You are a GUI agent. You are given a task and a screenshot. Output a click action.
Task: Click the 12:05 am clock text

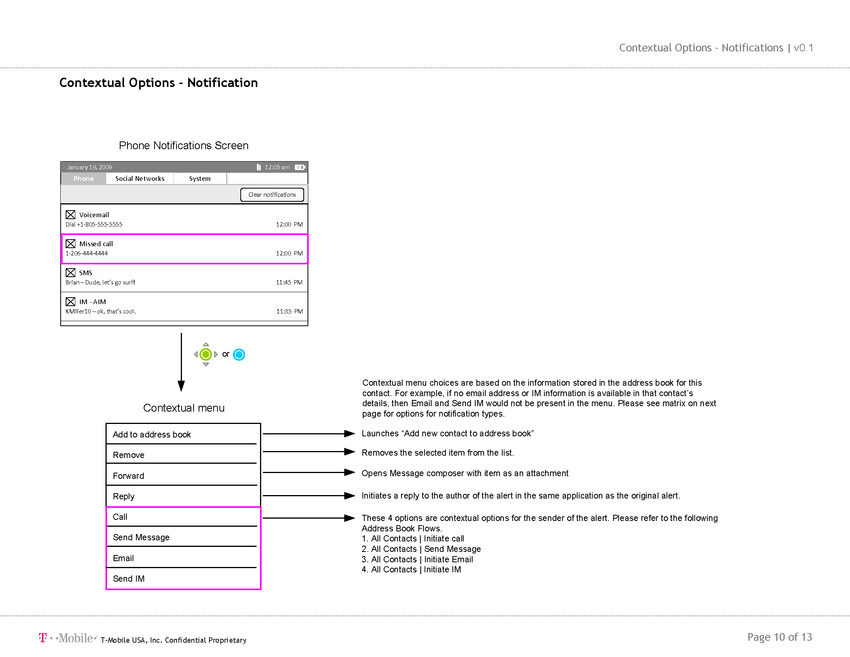tap(277, 168)
